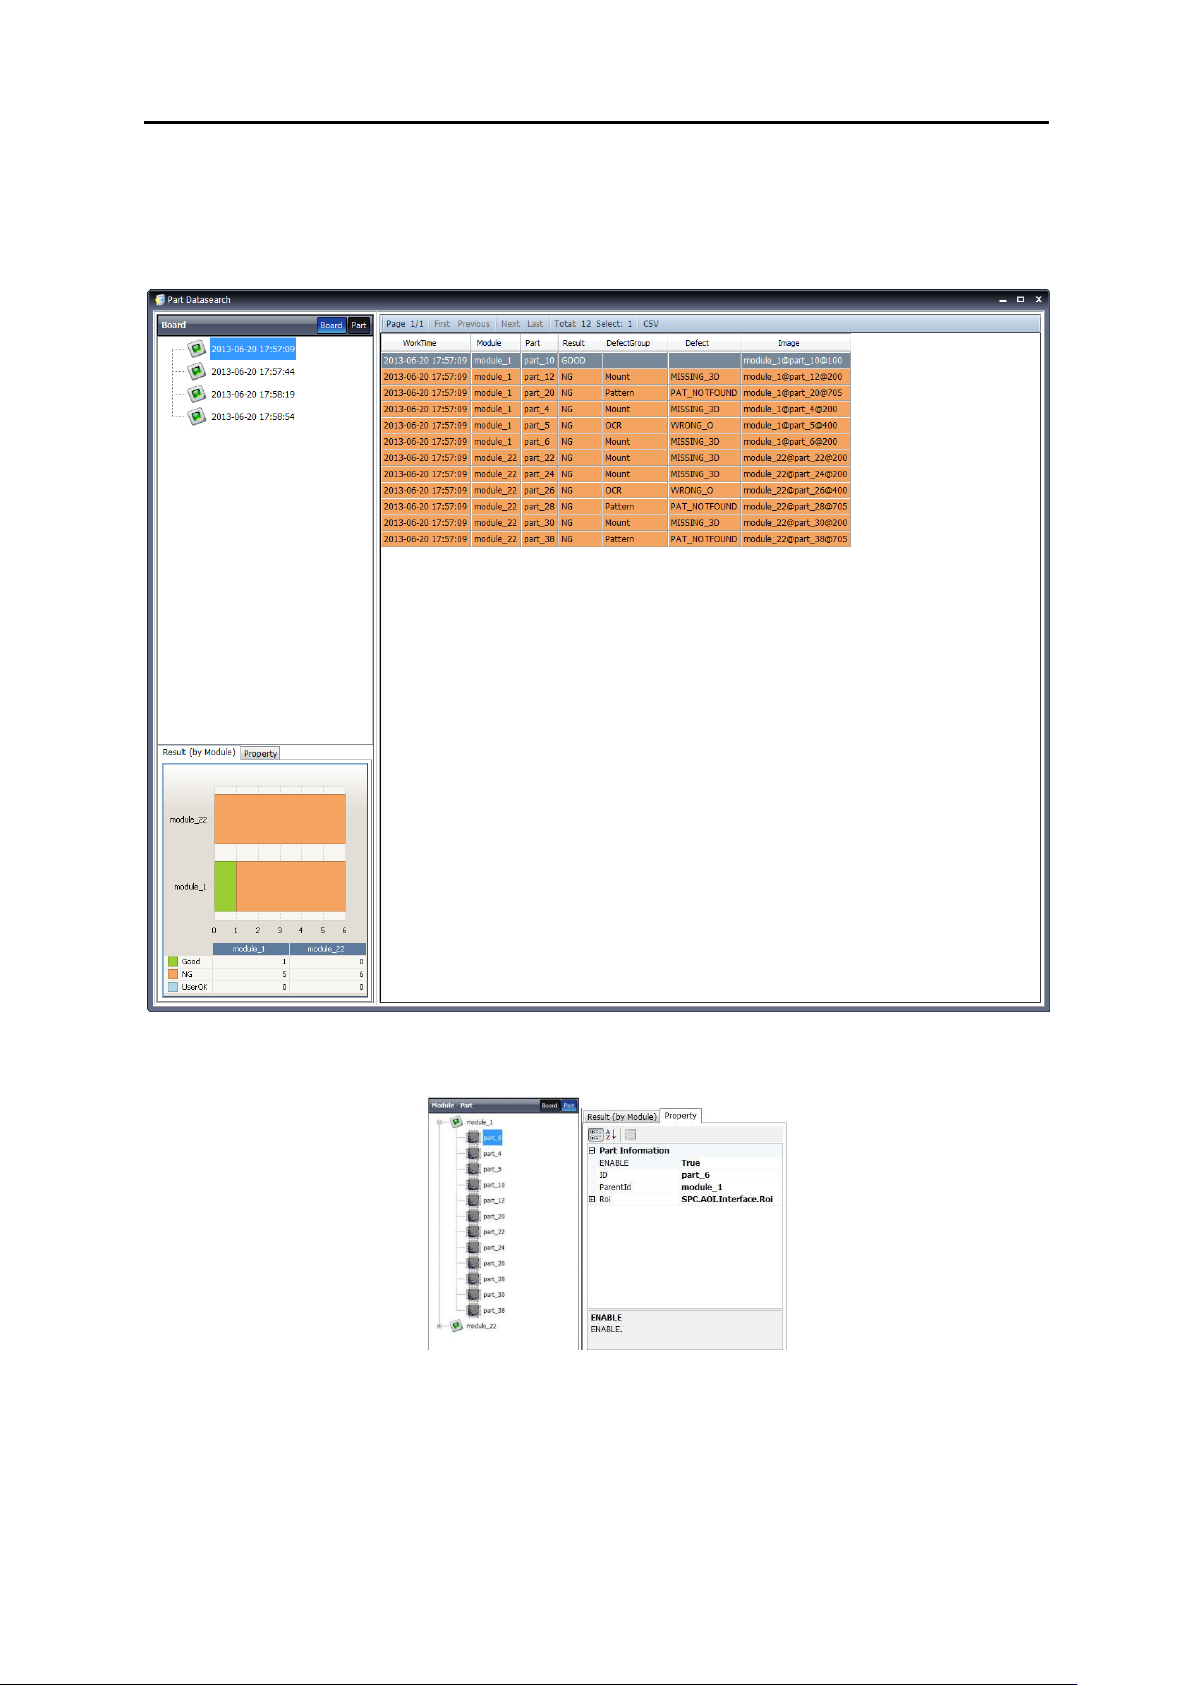Screen dimensions: 1192x1685
Task: Sort table by WorkTime column header
Action: pyautogui.click(x=426, y=343)
